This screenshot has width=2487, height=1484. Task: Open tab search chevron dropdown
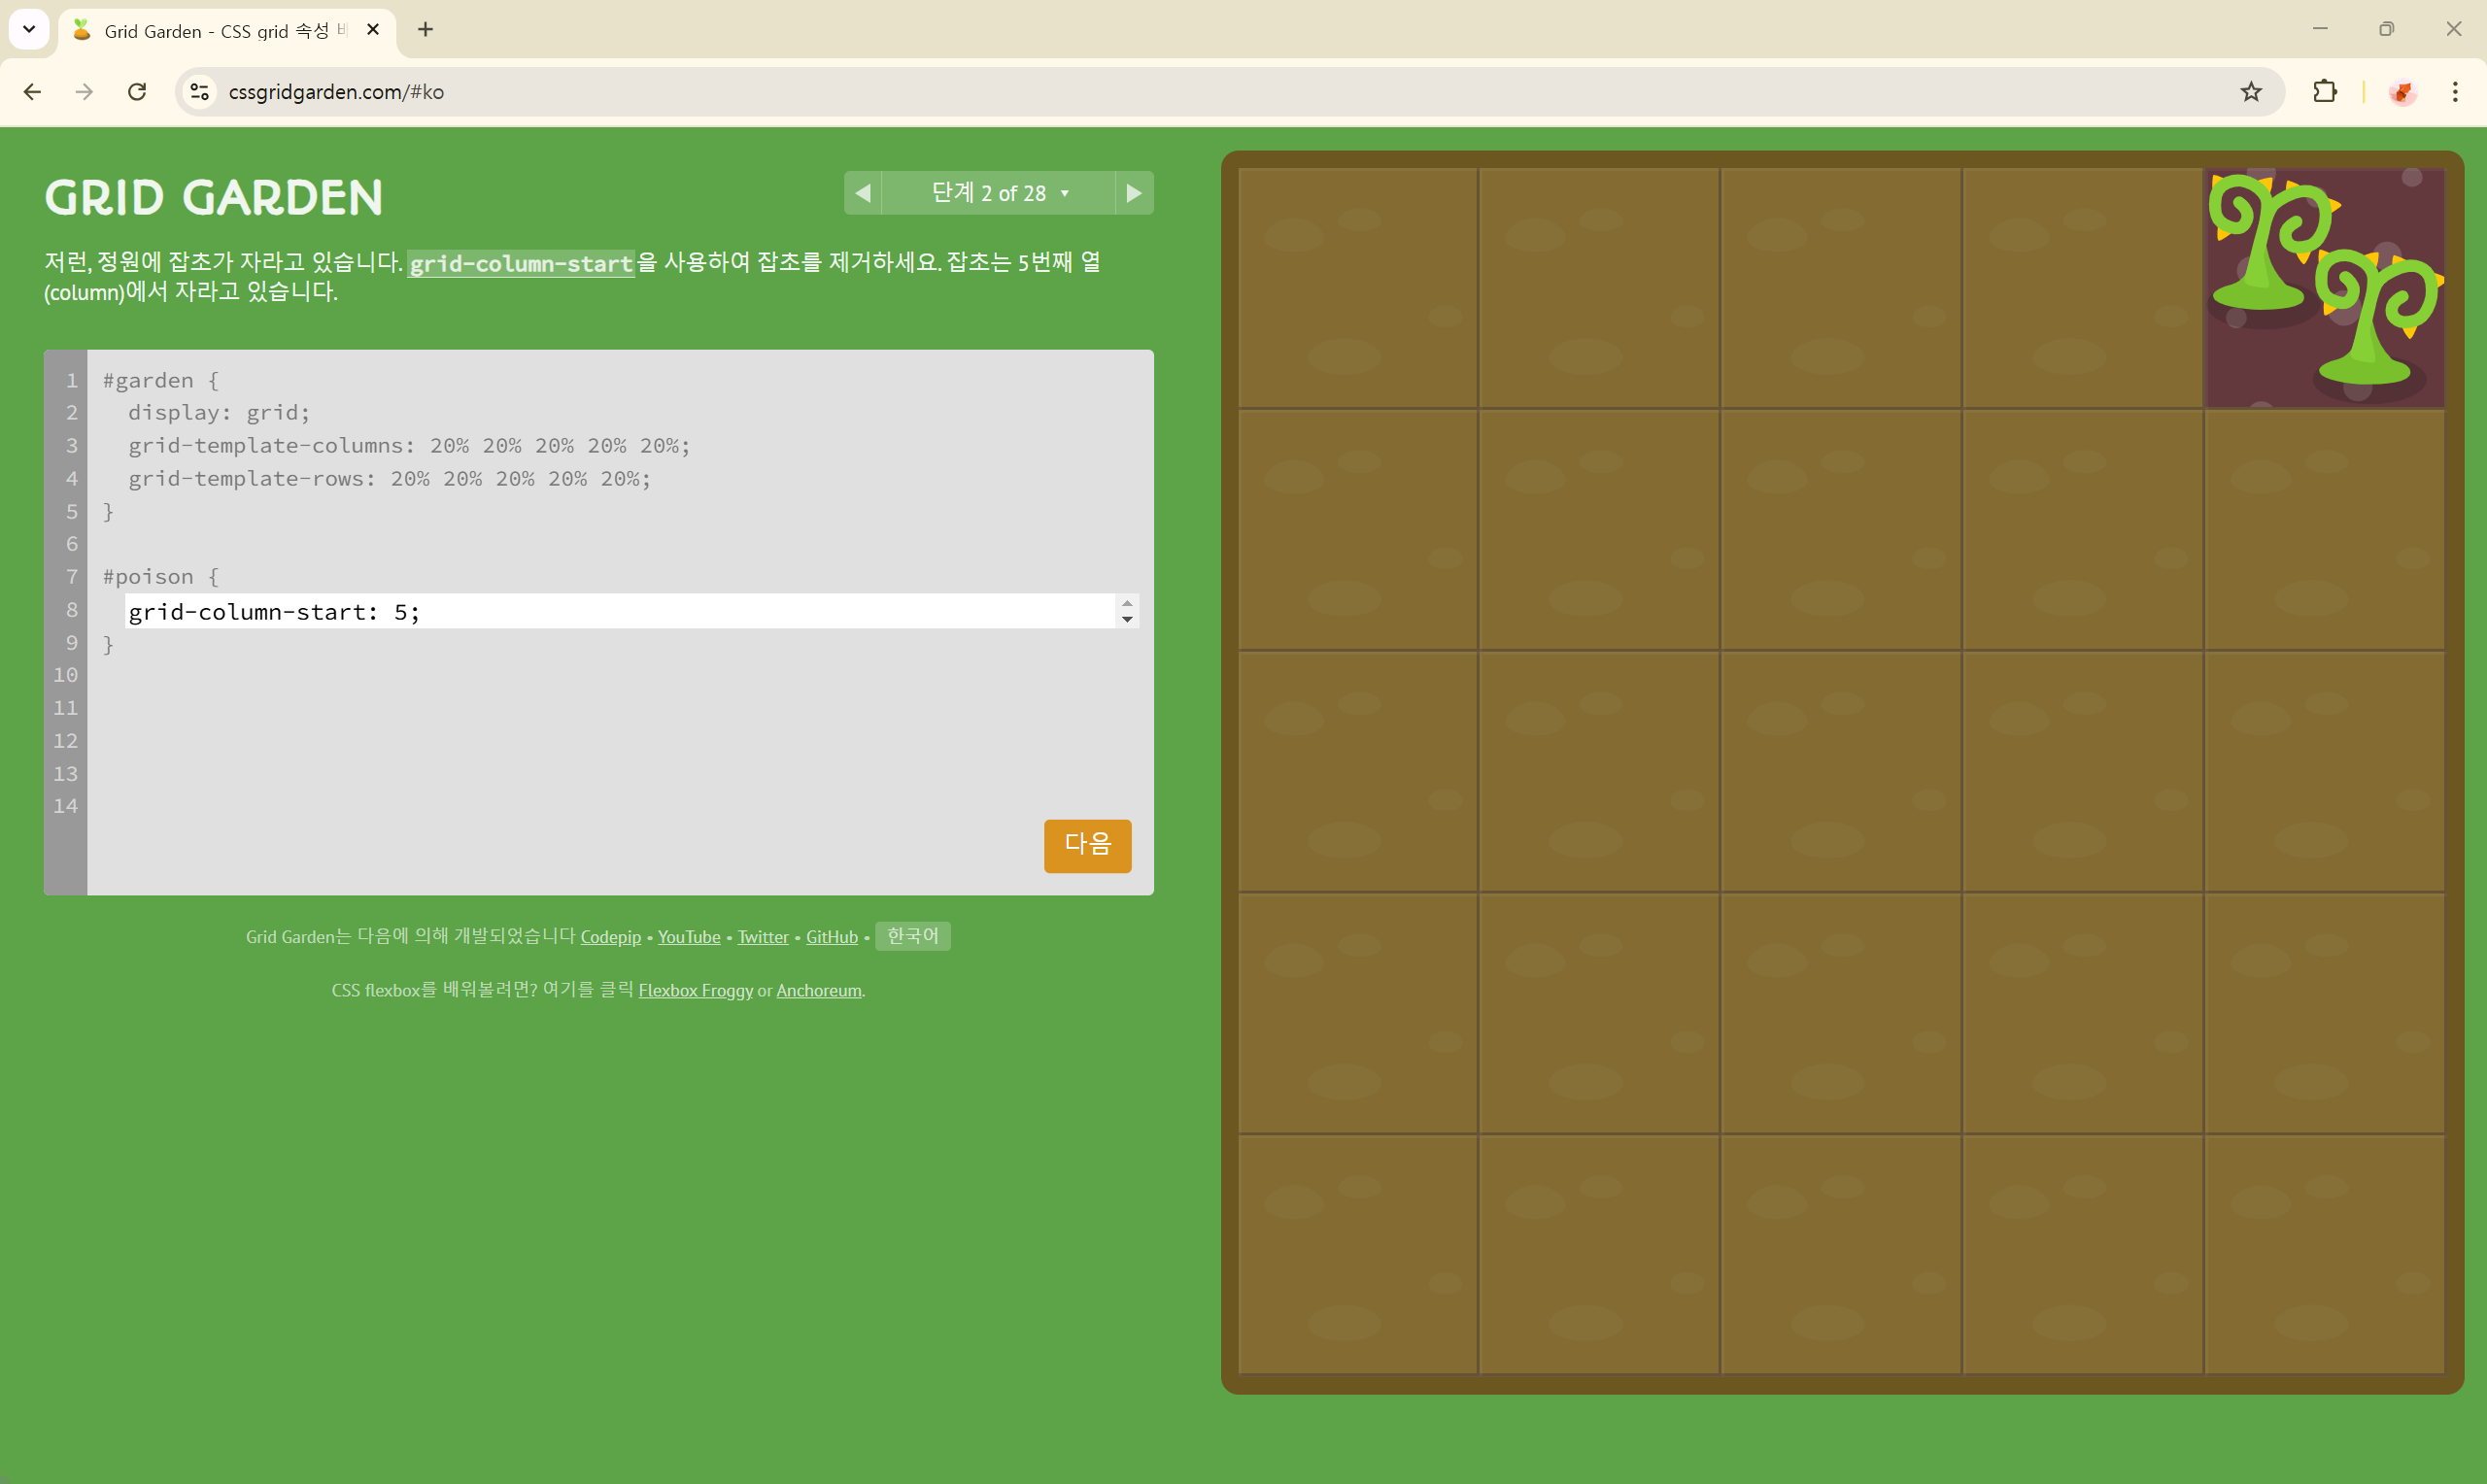(29, 29)
